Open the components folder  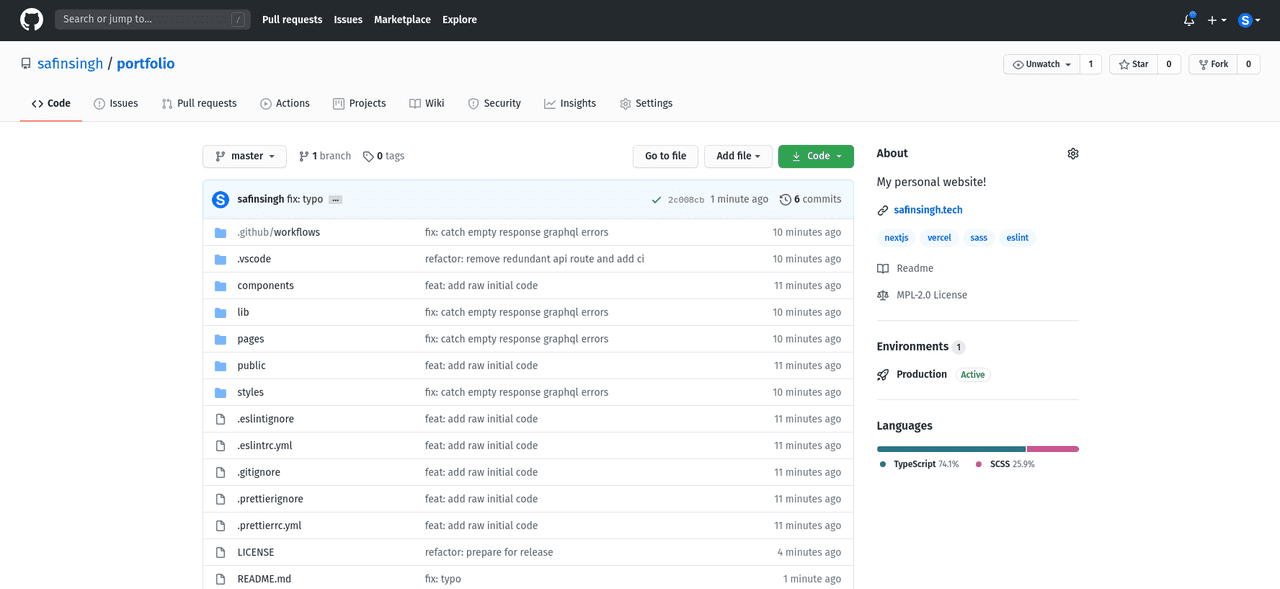pyautogui.click(x=266, y=285)
